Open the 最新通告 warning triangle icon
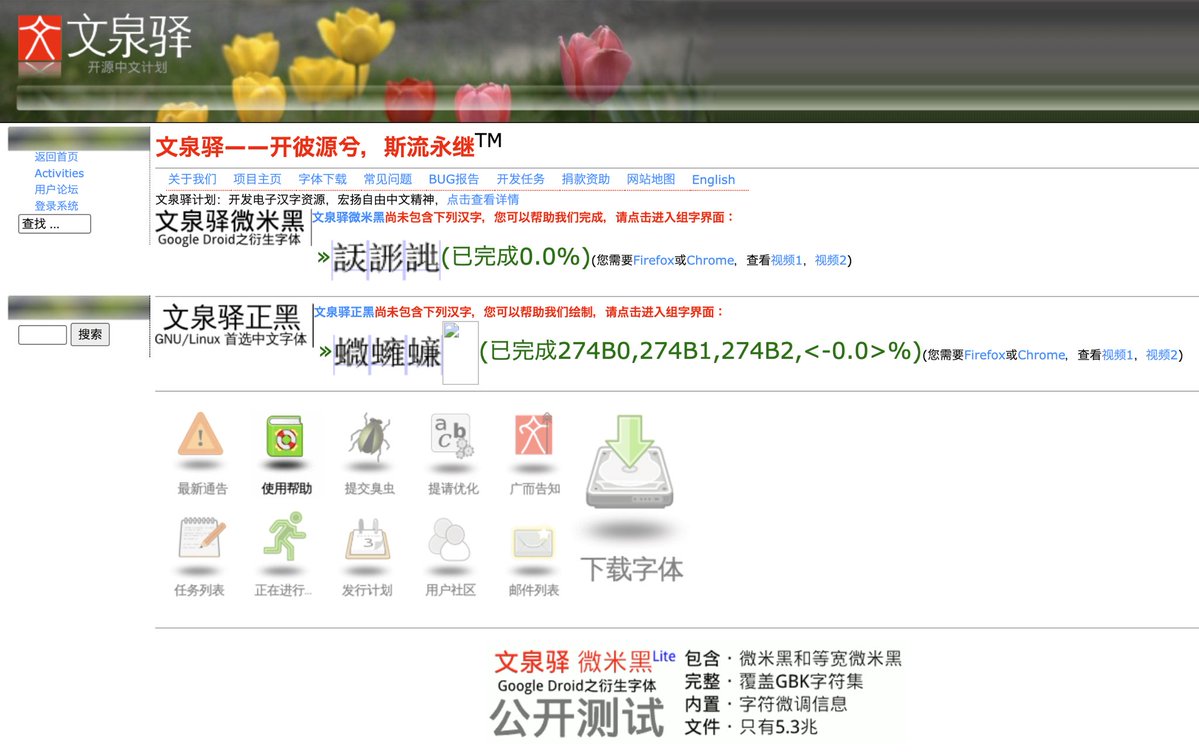The image size is (1199, 756). tap(200, 434)
